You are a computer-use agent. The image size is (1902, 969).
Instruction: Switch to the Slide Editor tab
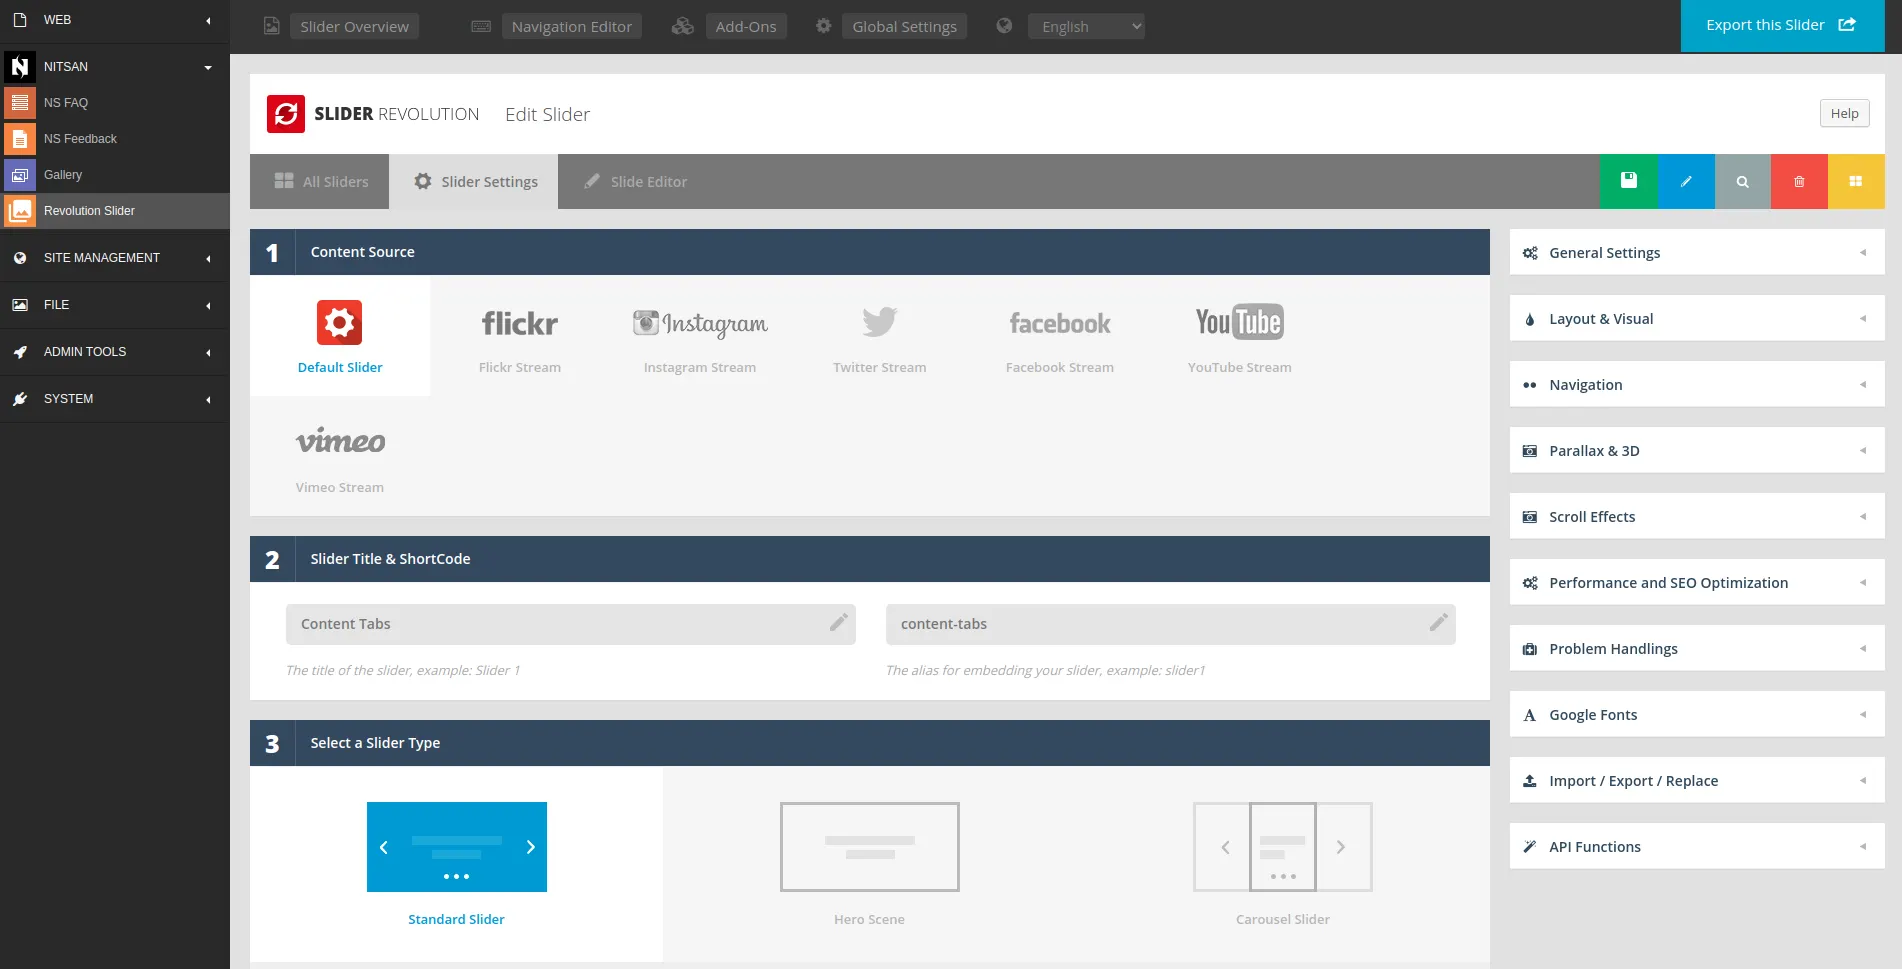pyautogui.click(x=635, y=181)
